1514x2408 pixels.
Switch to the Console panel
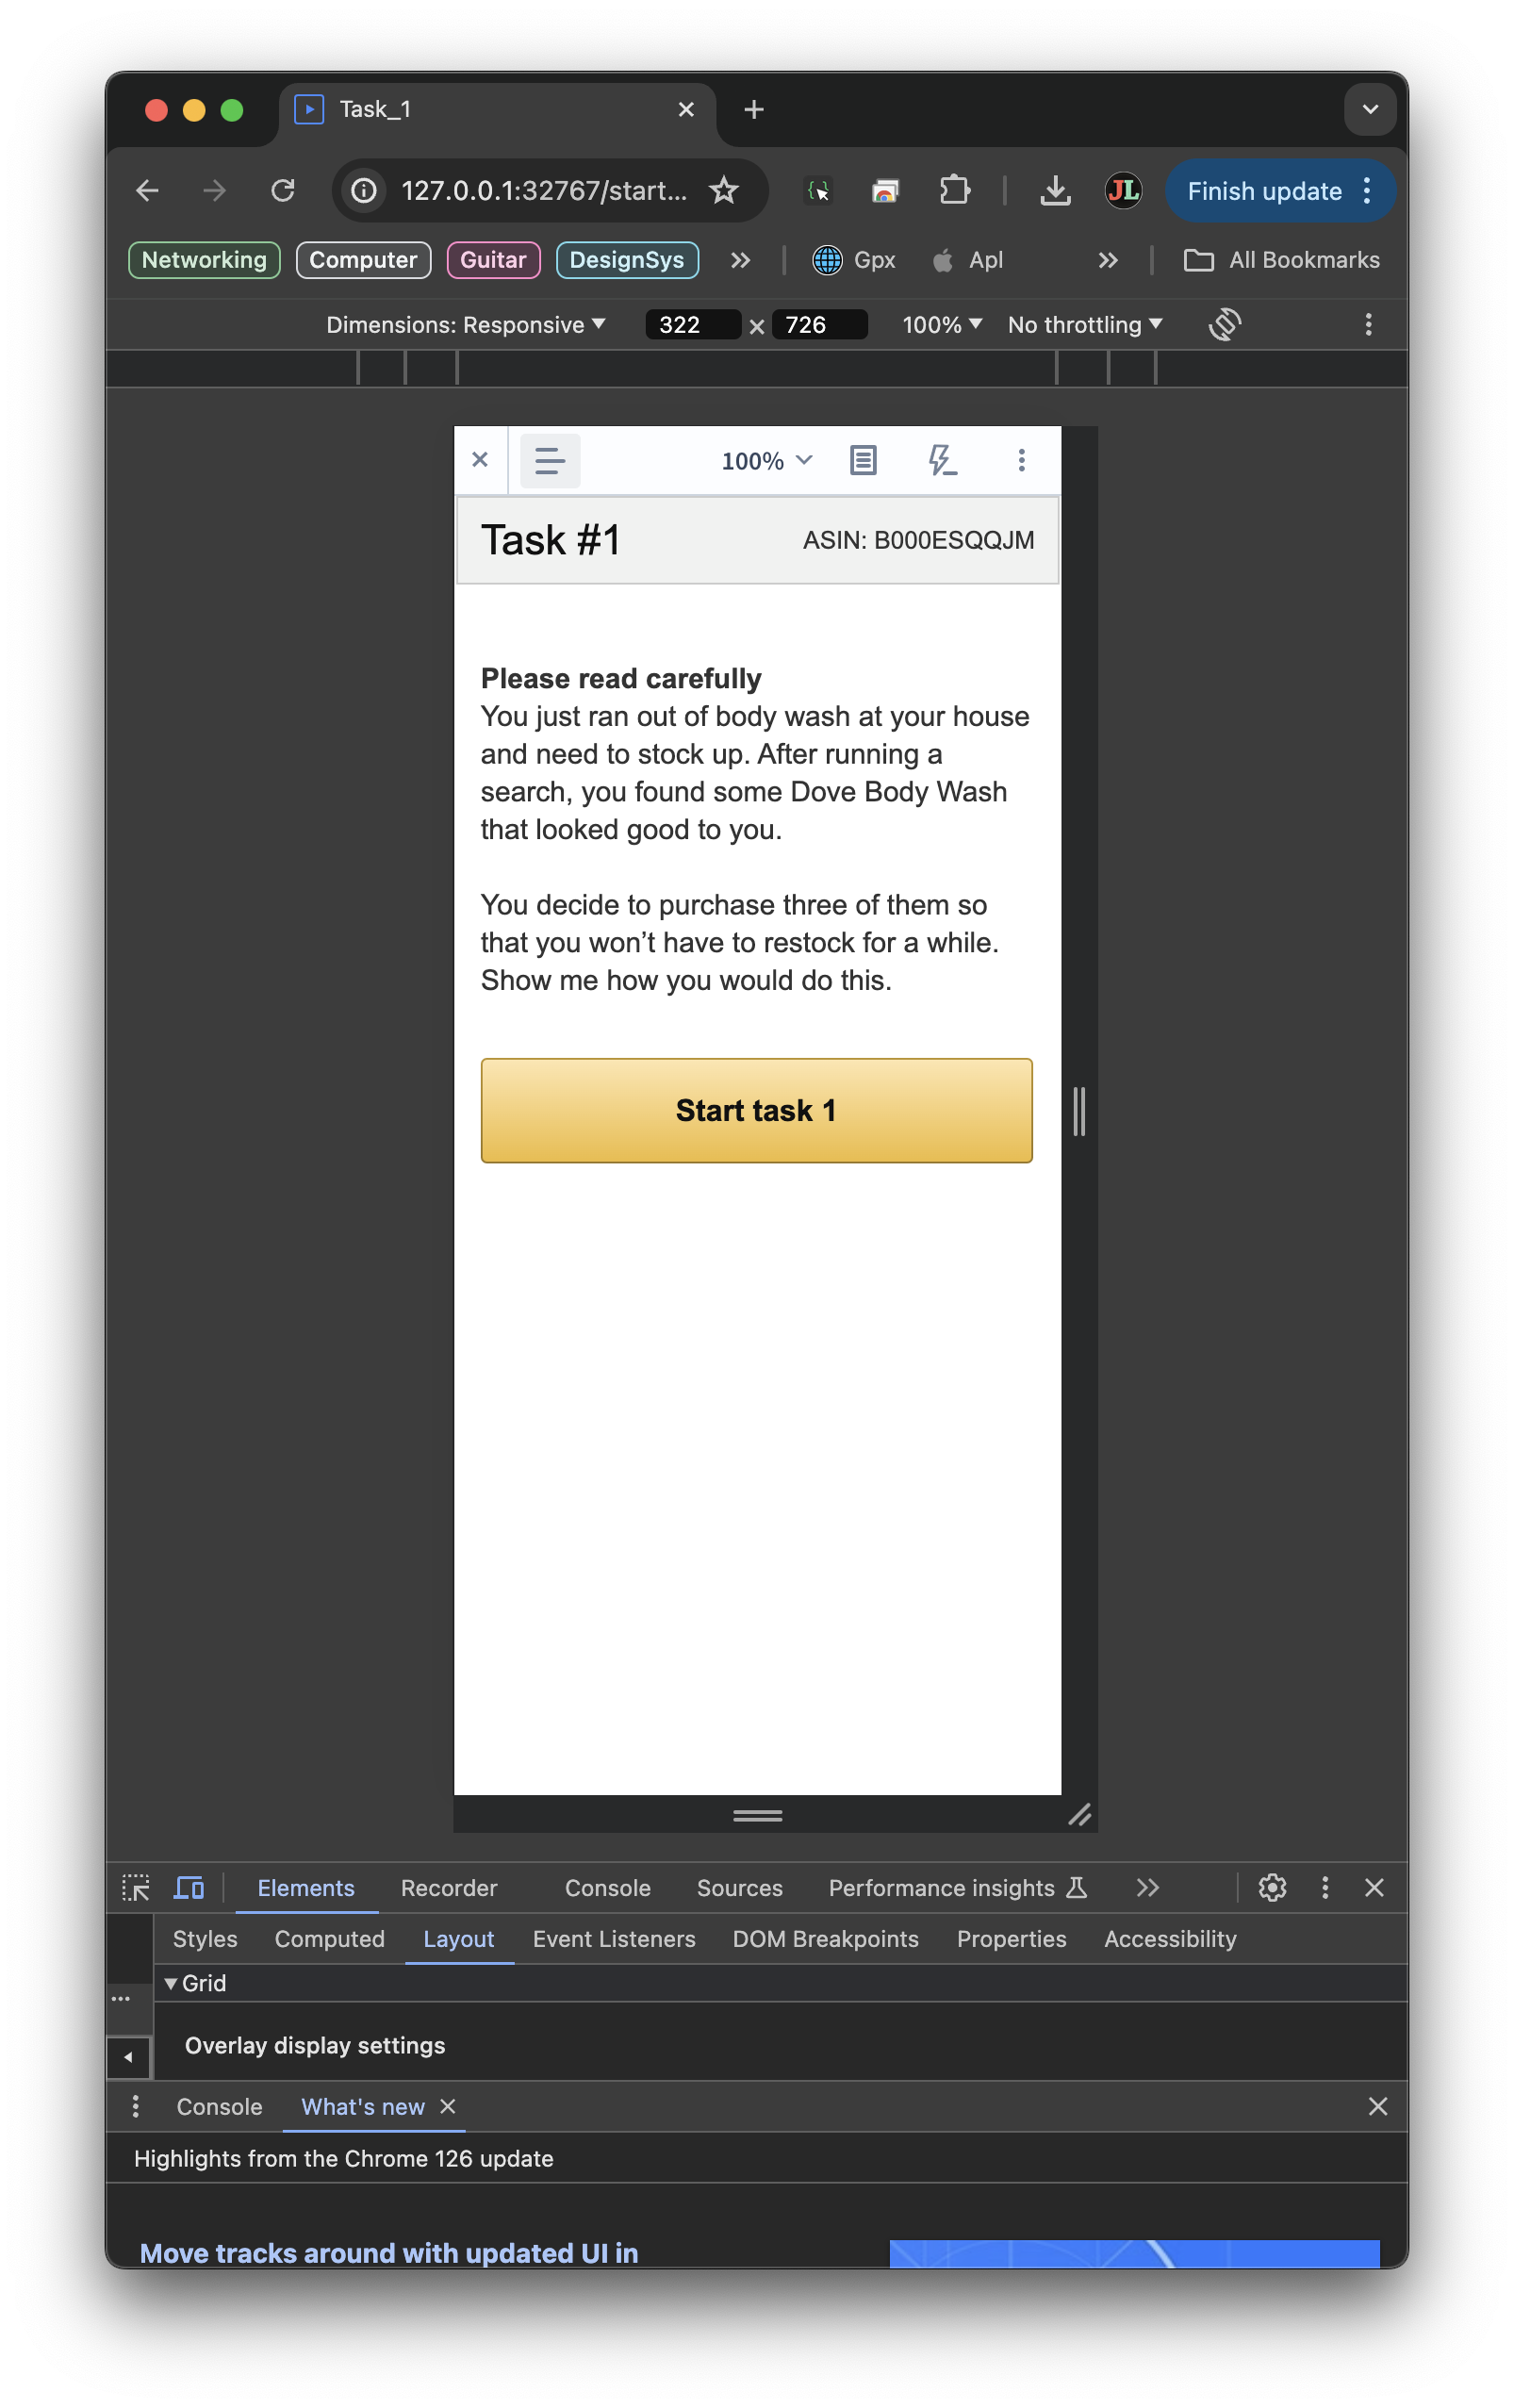(607, 1887)
